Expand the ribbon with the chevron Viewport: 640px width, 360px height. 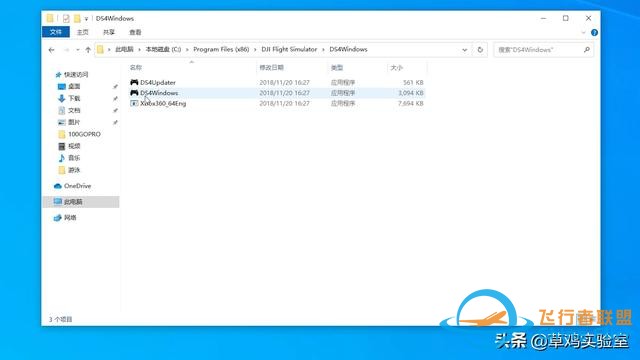point(583,33)
